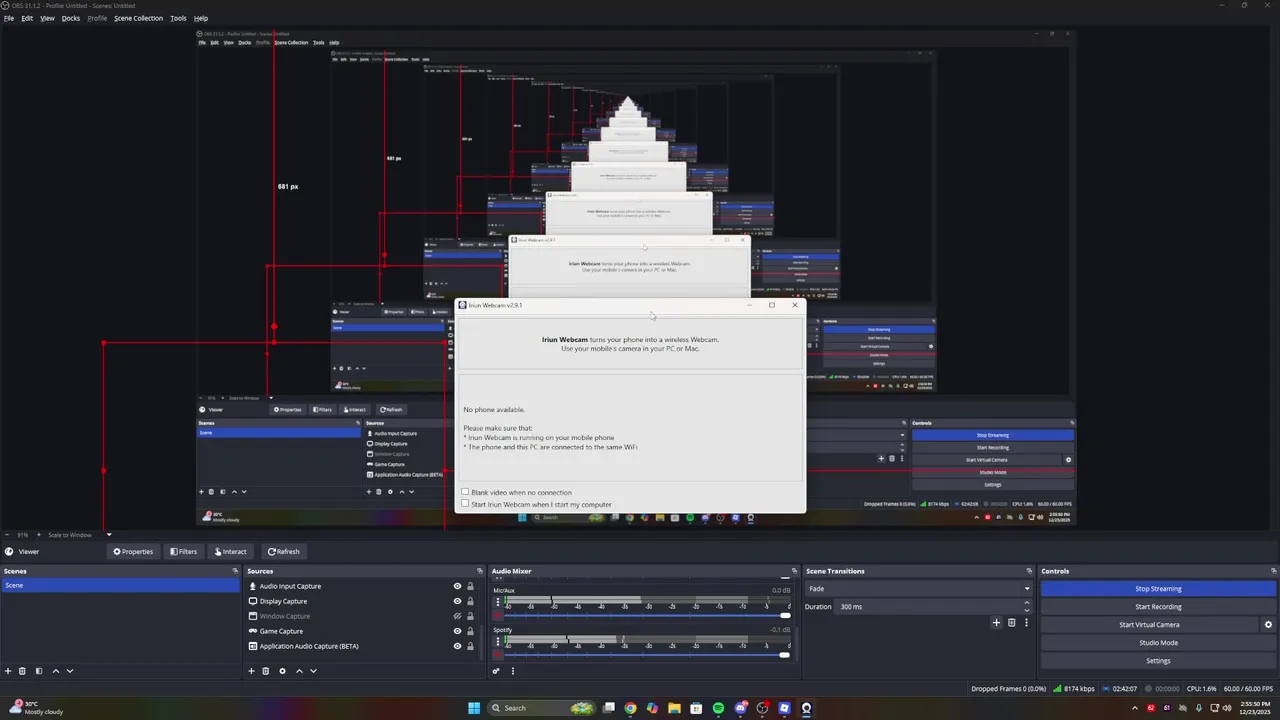This screenshot has width=1280, height=720.
Task: Float the Scenes dock icon
Action: [x=236, y=571]
